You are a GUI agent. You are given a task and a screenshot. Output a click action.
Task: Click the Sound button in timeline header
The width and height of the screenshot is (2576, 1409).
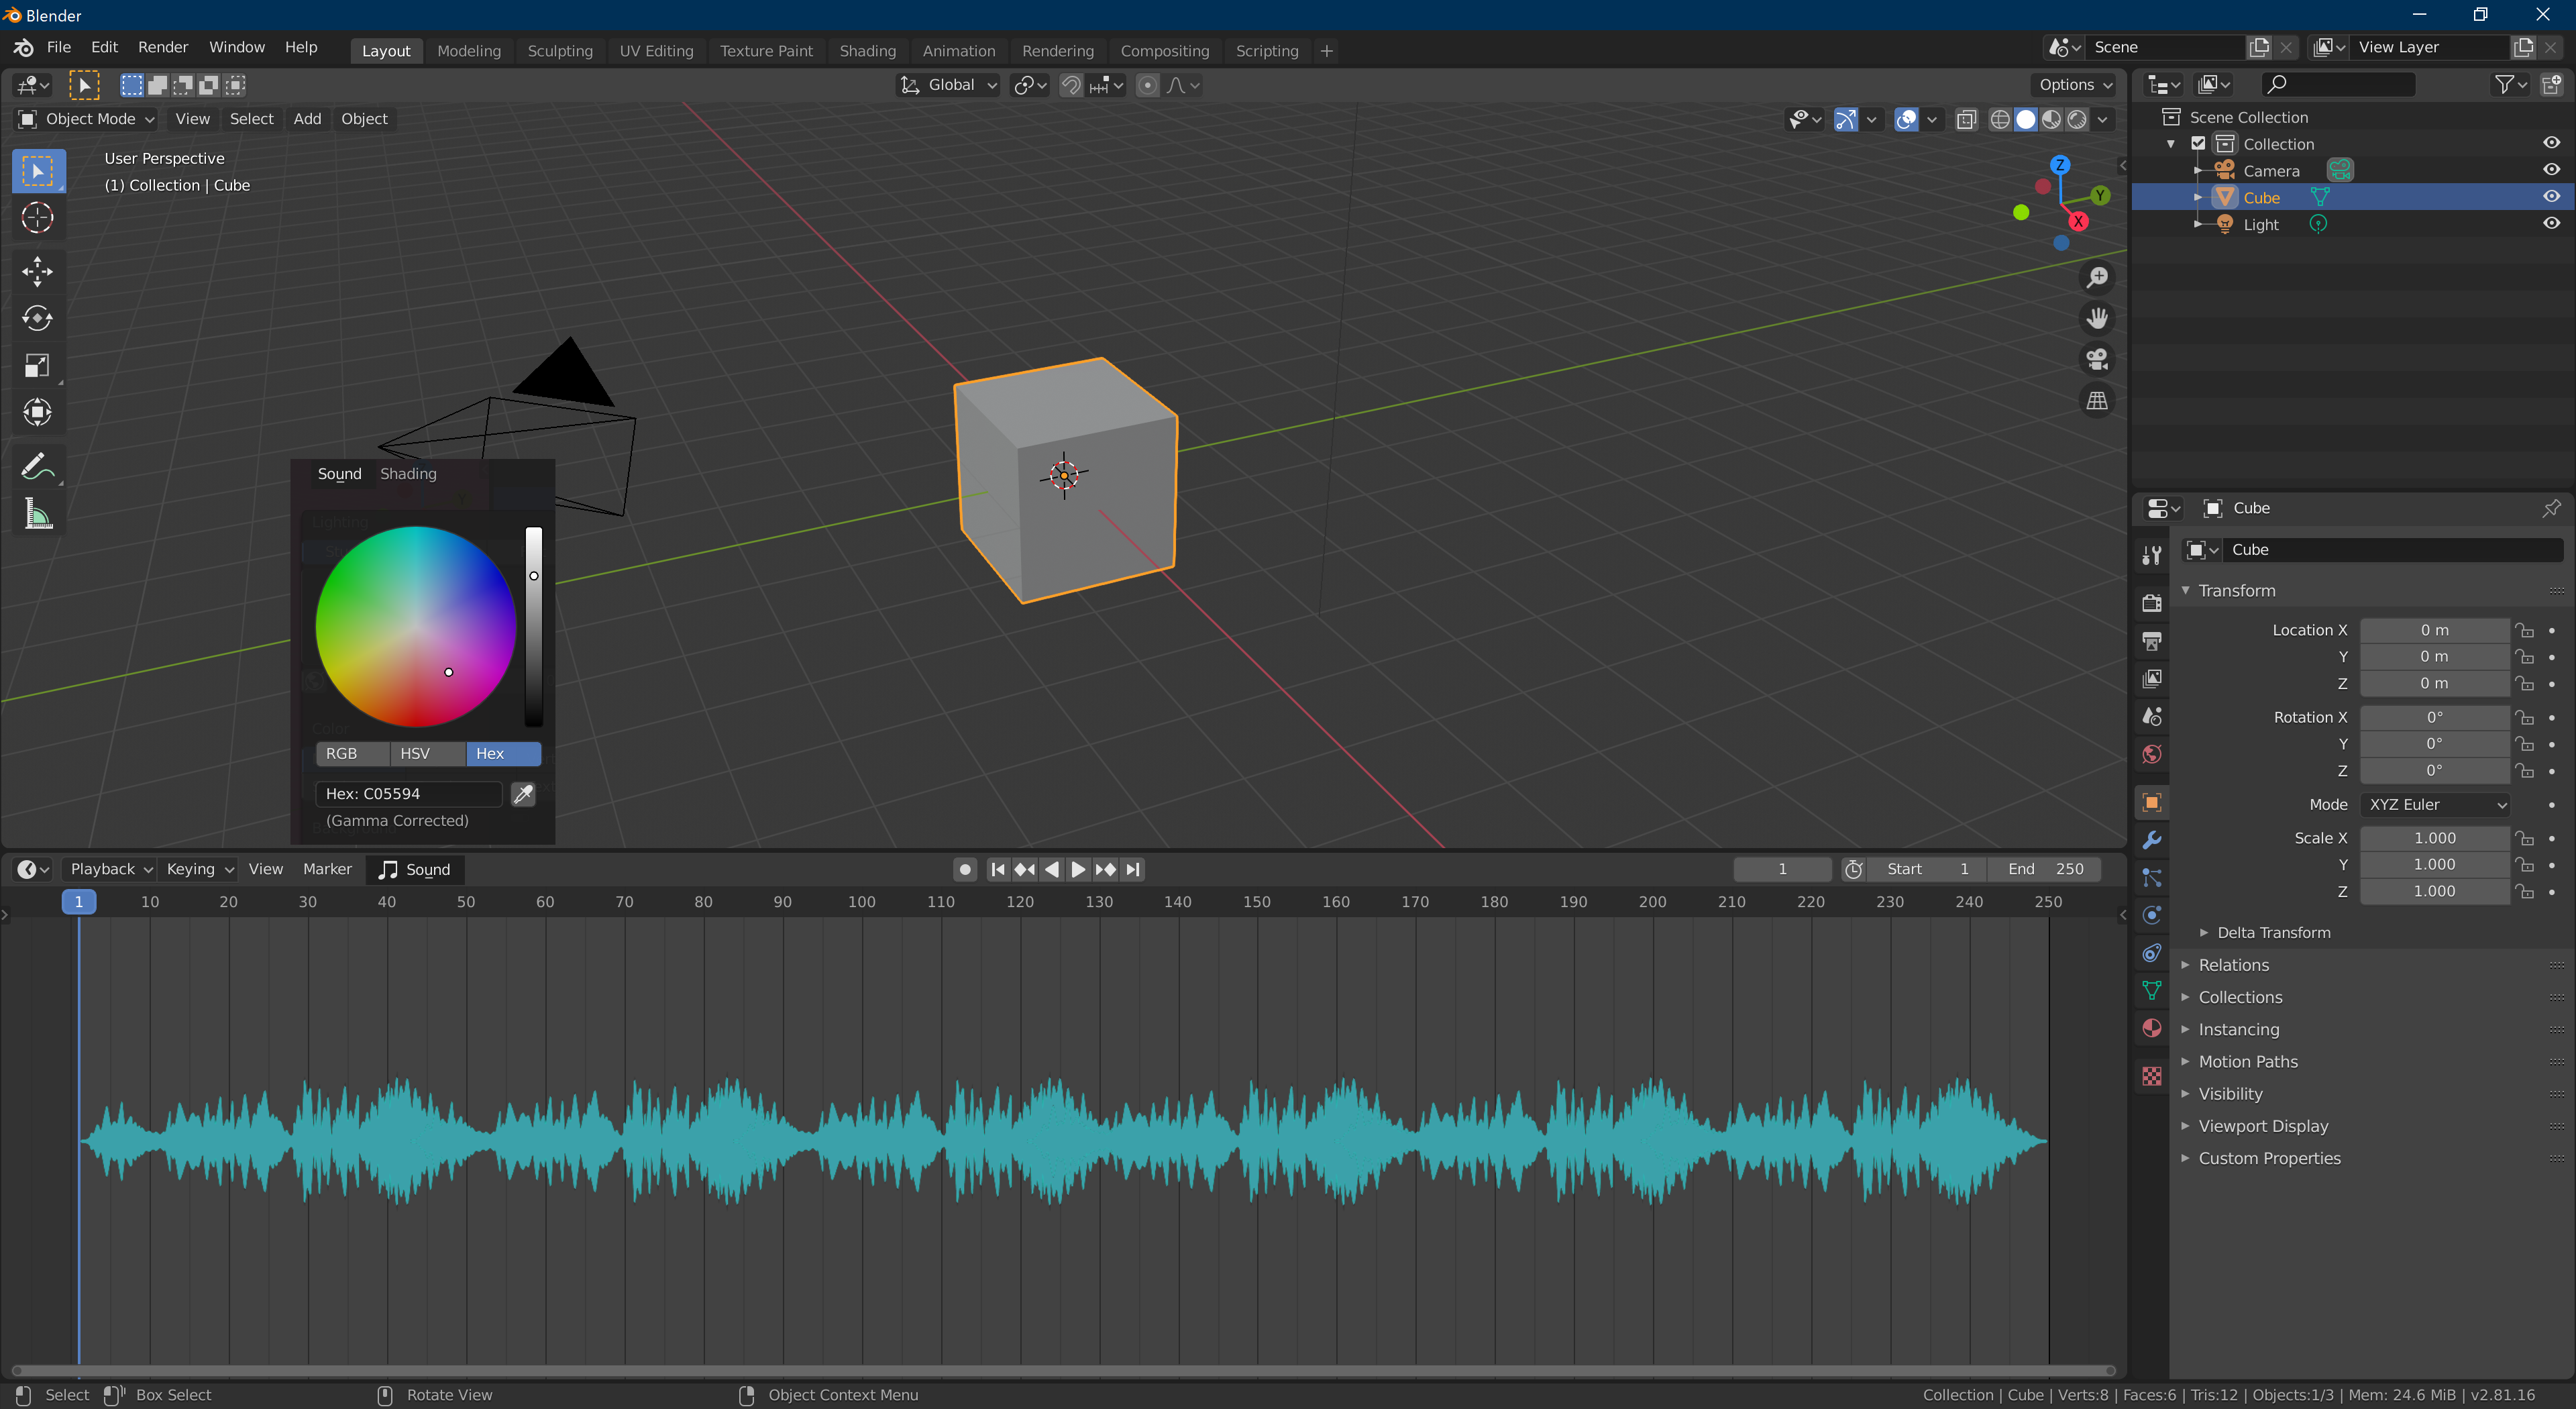[415, 869]
